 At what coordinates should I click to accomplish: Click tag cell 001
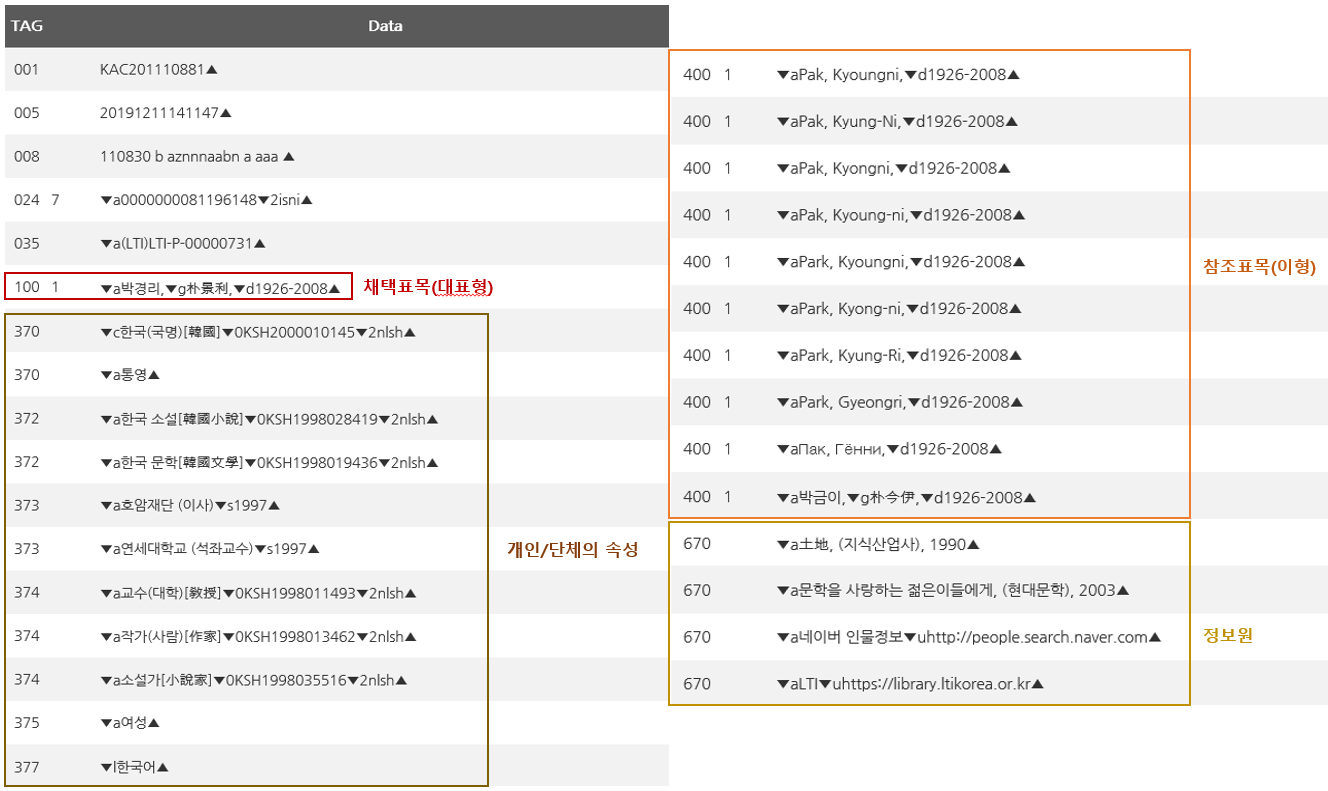tap(27, 70)
